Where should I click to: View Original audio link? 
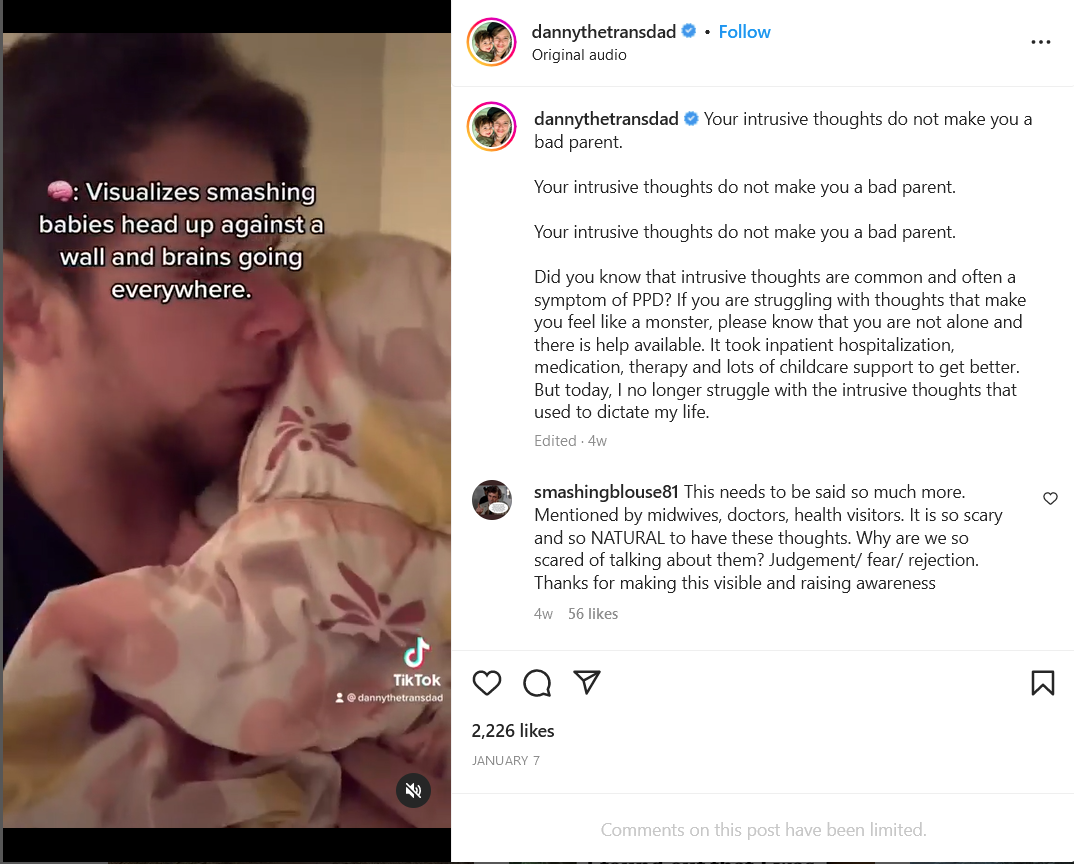click(579, 55)
